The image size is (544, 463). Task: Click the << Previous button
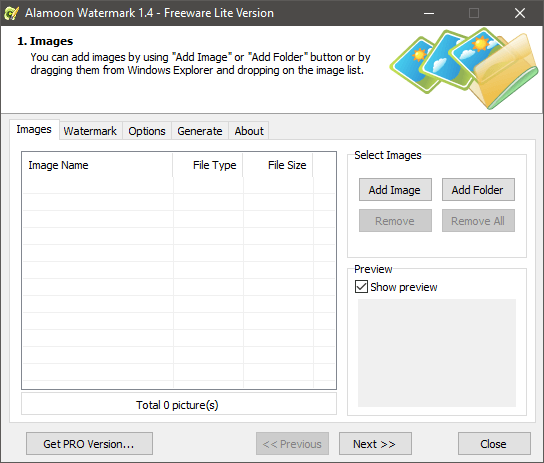[x=292, y=444]
